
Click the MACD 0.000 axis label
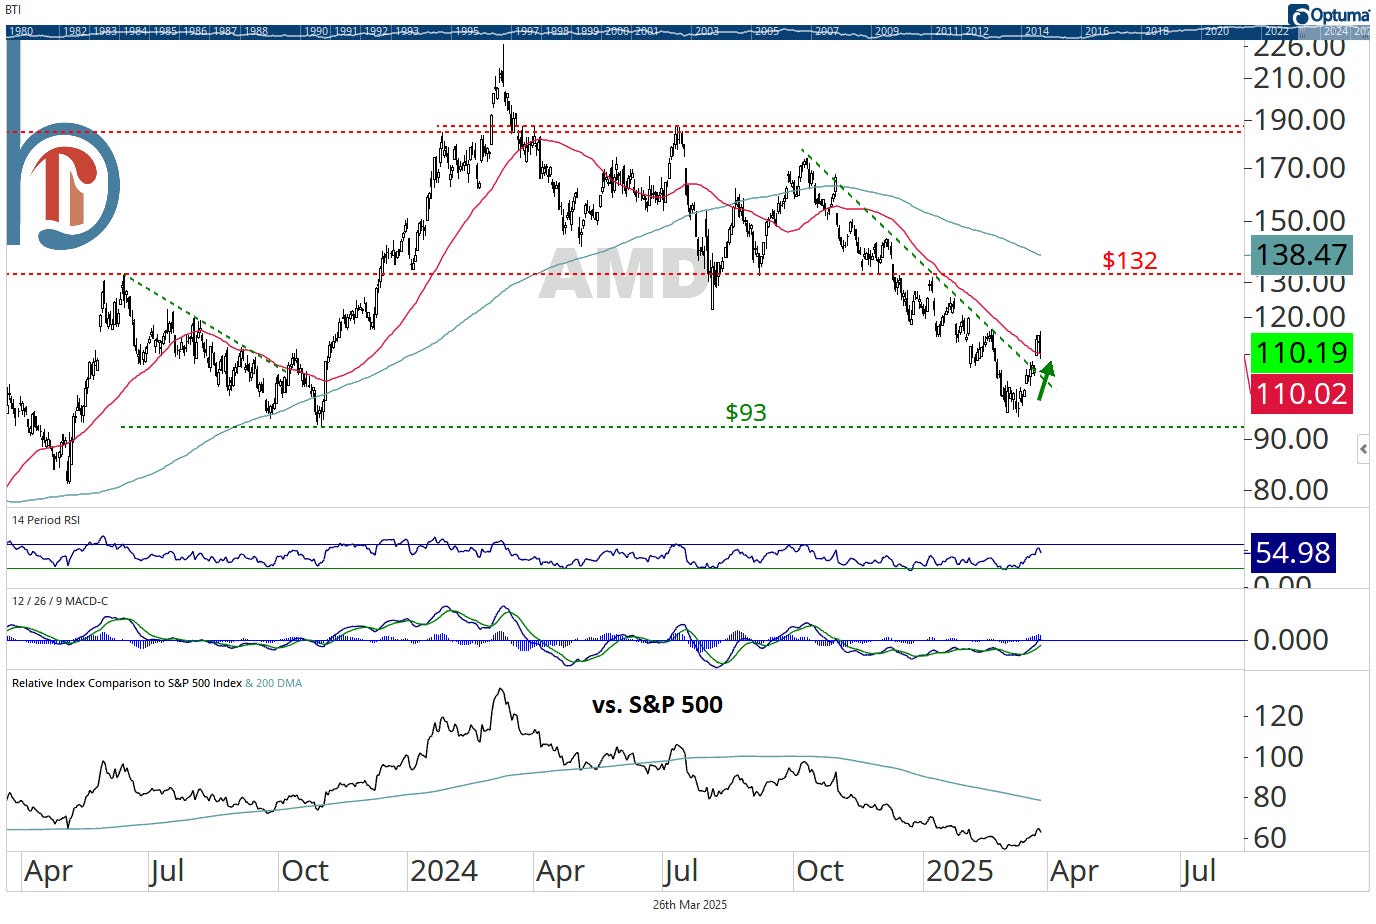coord(1291,640)
